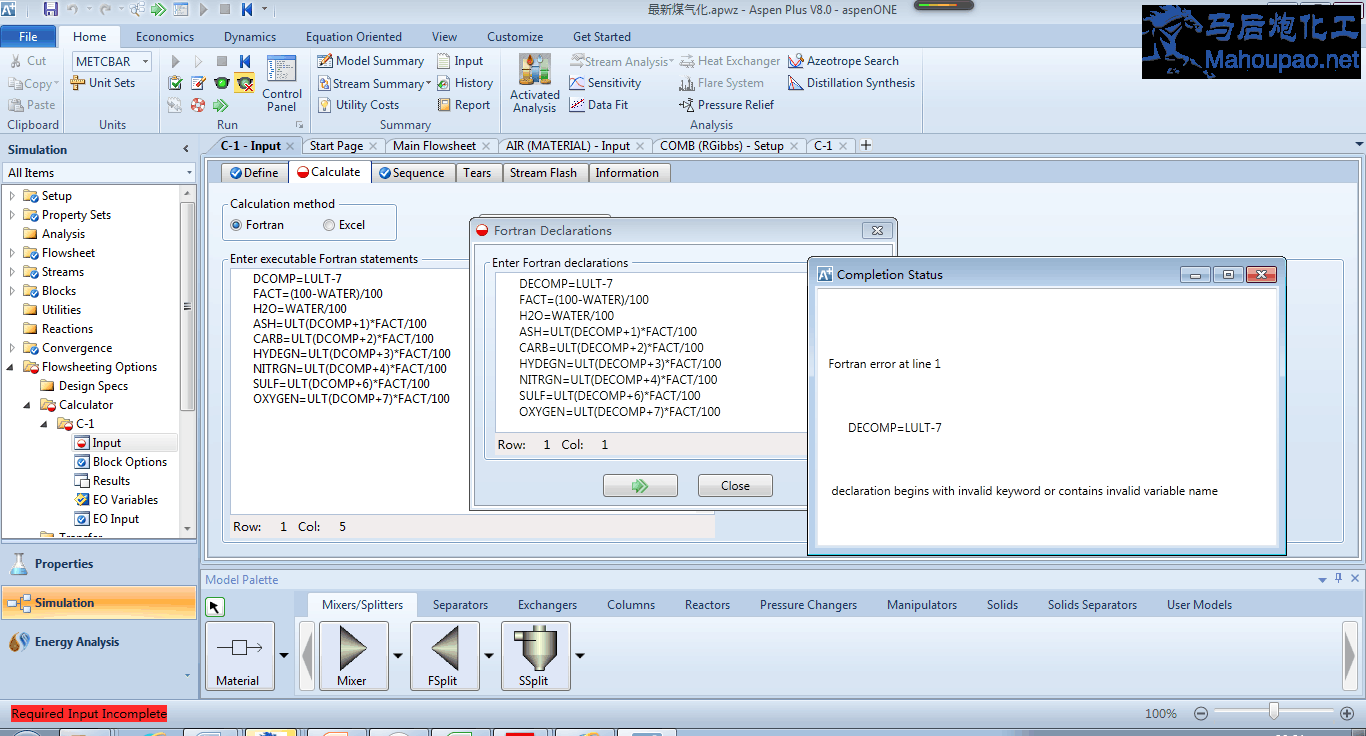Add a new document tab with plus button
The height and width of the screenshot is (736, 1366).
click(866, 145)
